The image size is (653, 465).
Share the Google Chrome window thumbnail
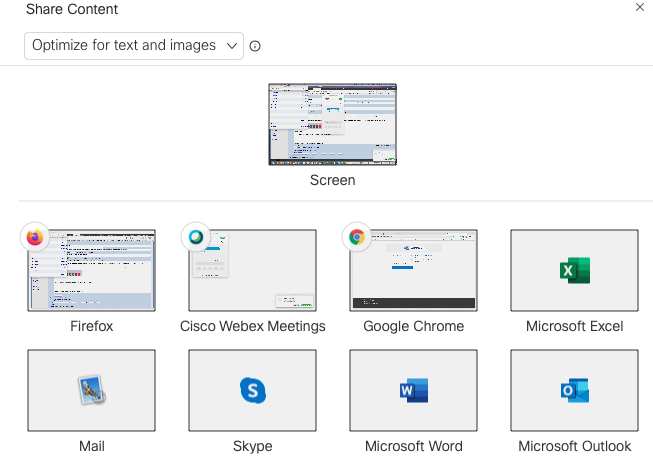(x=414, y=271)
